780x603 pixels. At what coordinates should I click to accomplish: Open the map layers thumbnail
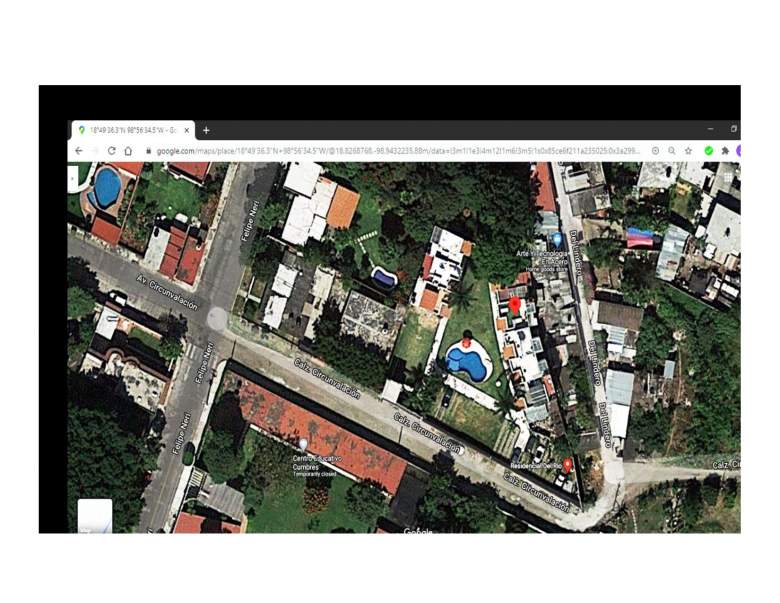pos(95,515)
